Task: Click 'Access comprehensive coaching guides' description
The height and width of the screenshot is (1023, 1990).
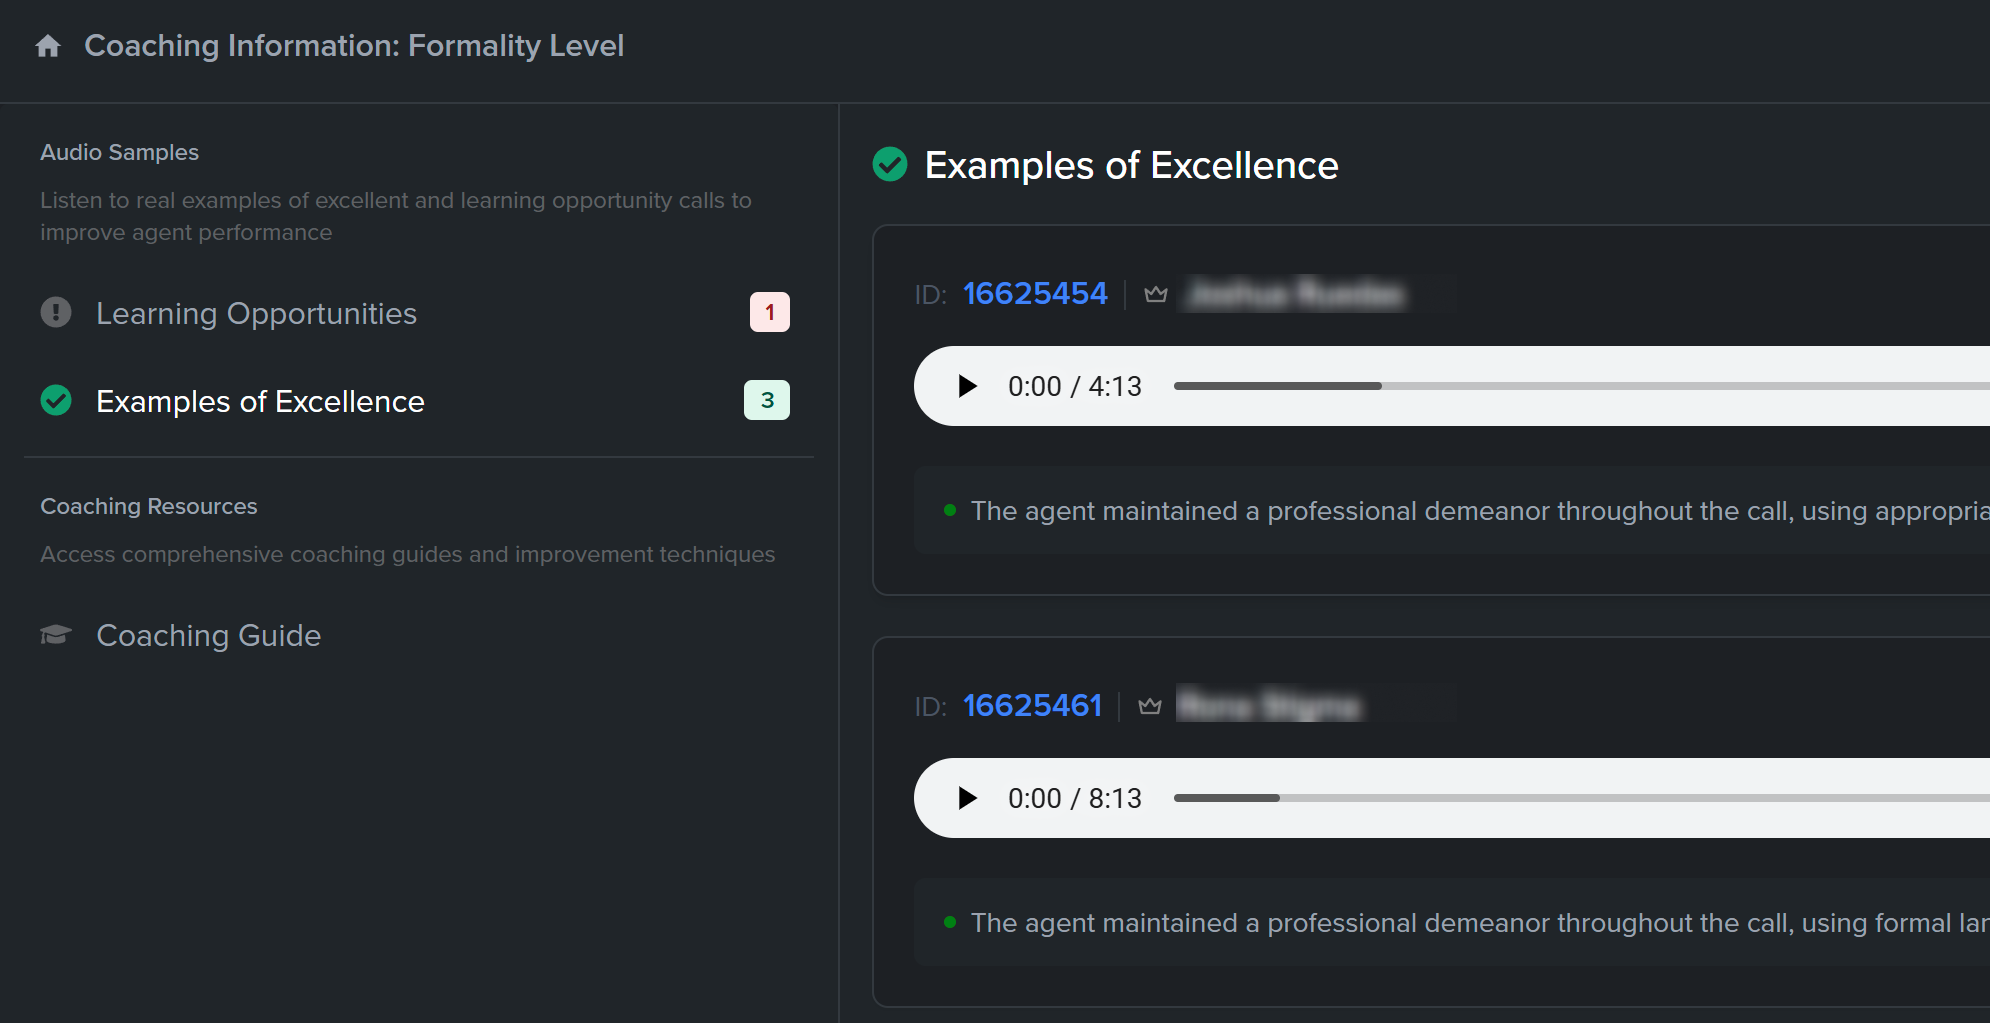Action: click(x=407, y=554)
